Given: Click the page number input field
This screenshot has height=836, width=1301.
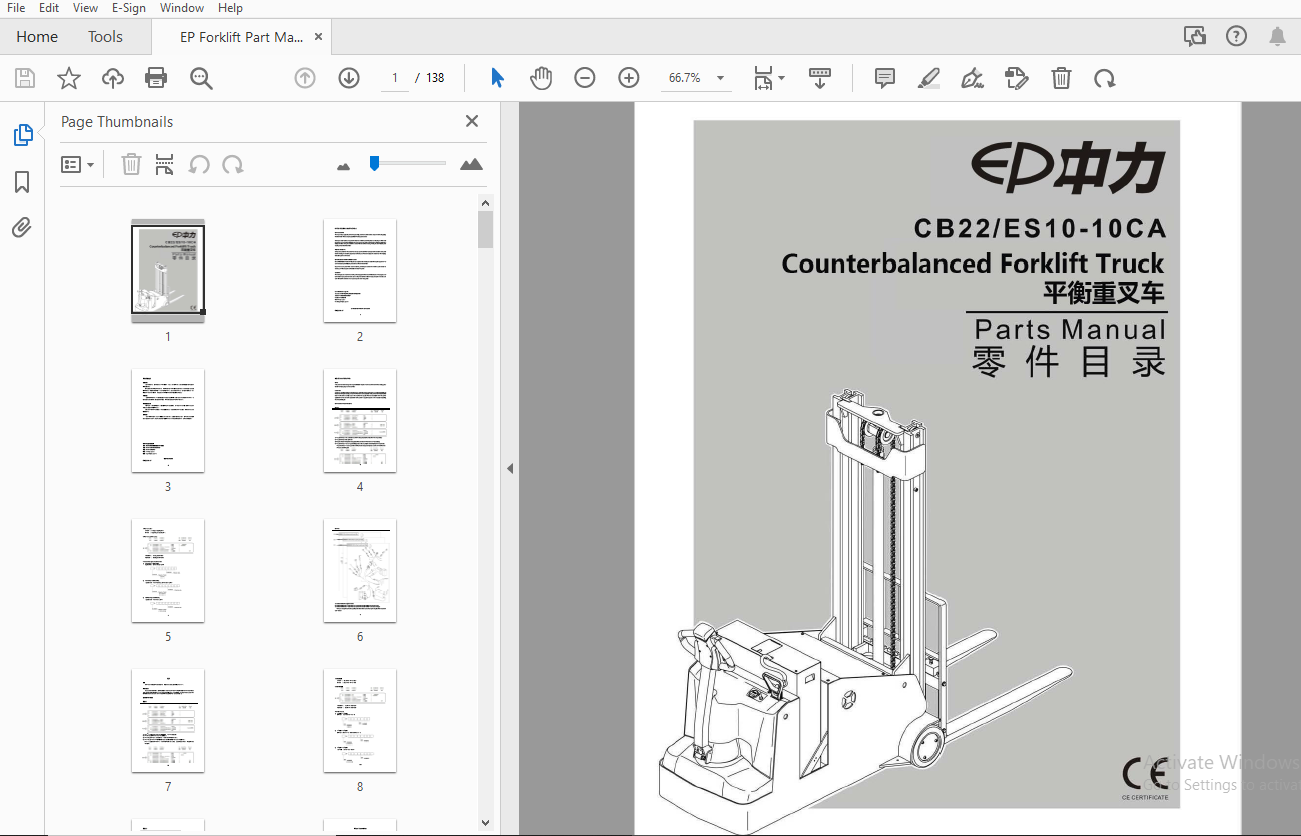Looking at the screenshot, I should tap(395, 78).
